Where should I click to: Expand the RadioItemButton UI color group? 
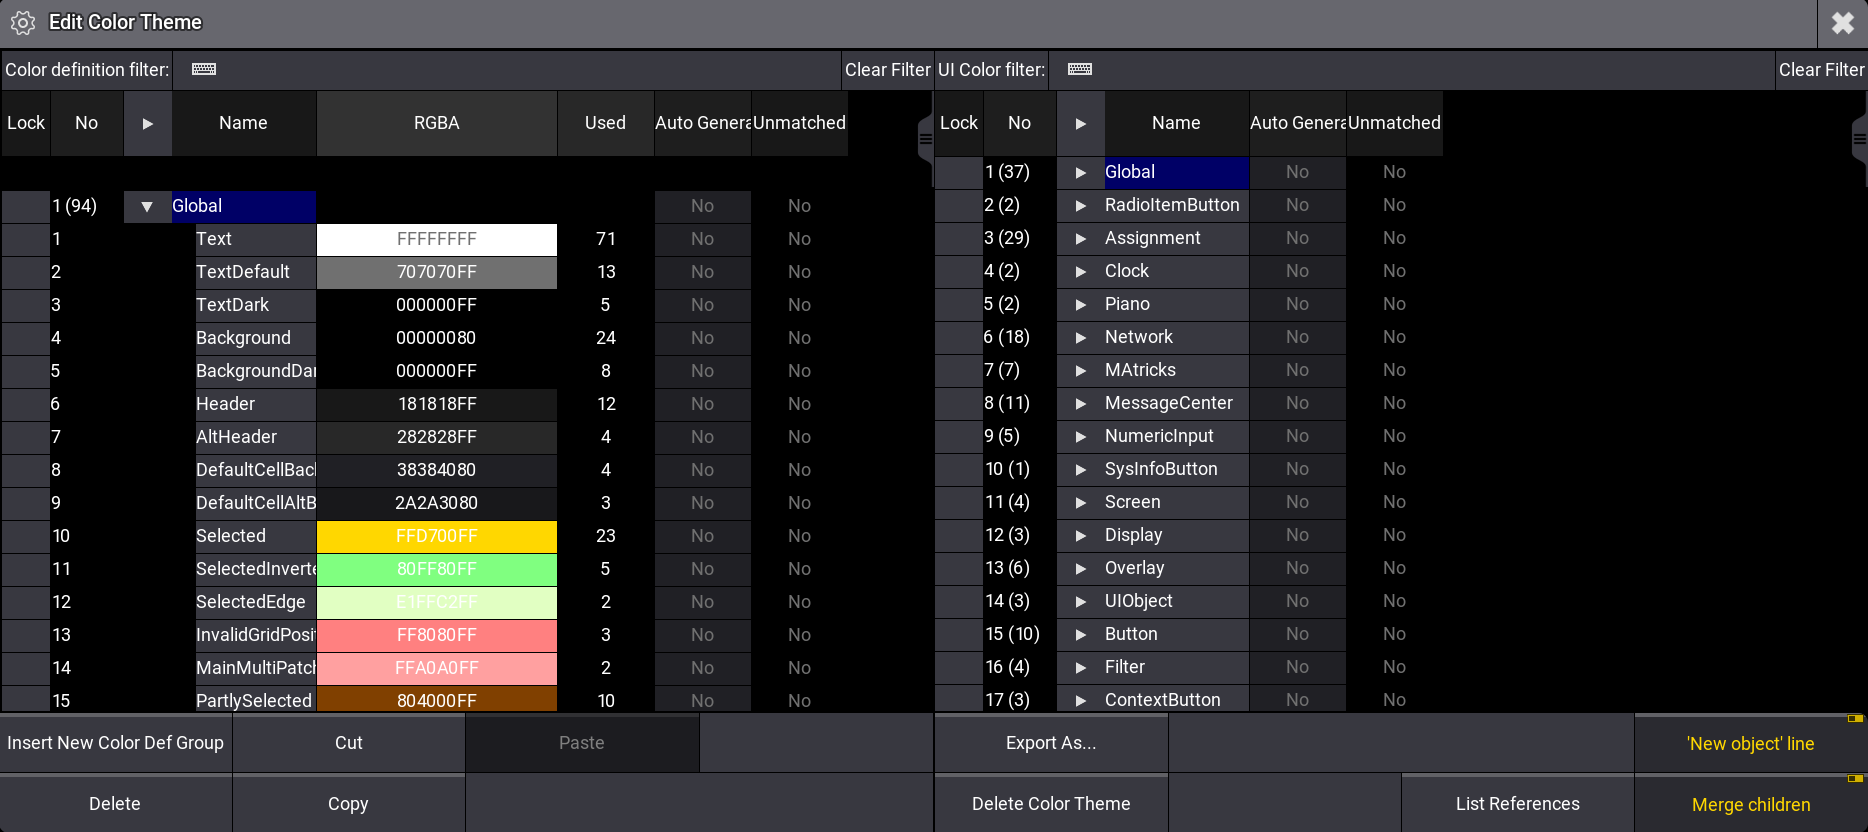1081,205
